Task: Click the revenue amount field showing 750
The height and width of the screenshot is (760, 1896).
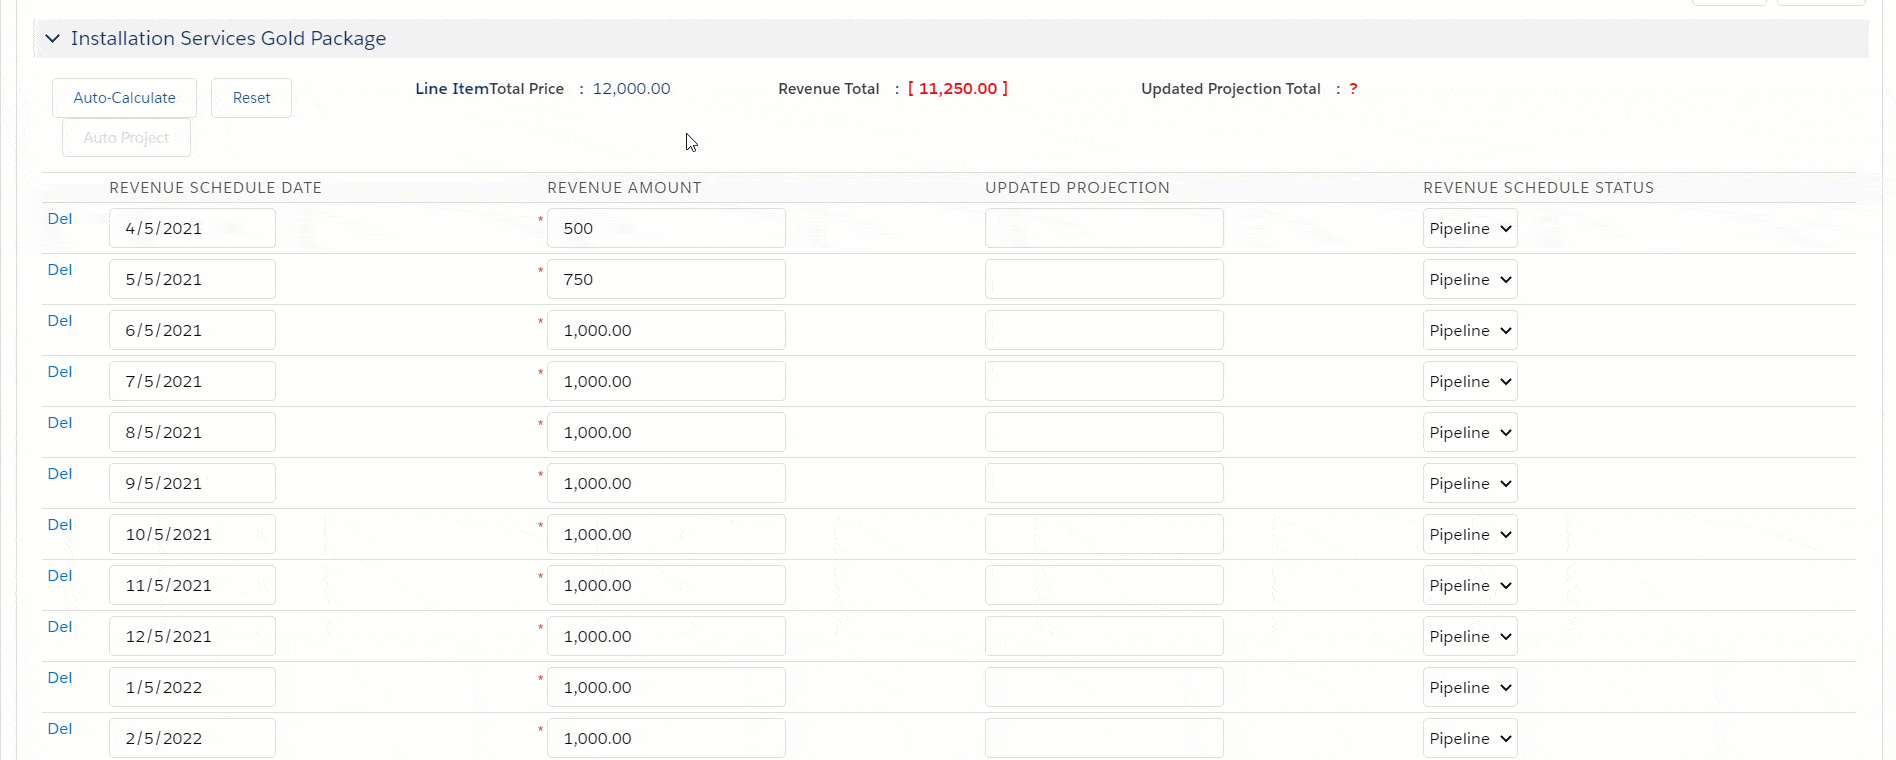Action: click(666, 280)
